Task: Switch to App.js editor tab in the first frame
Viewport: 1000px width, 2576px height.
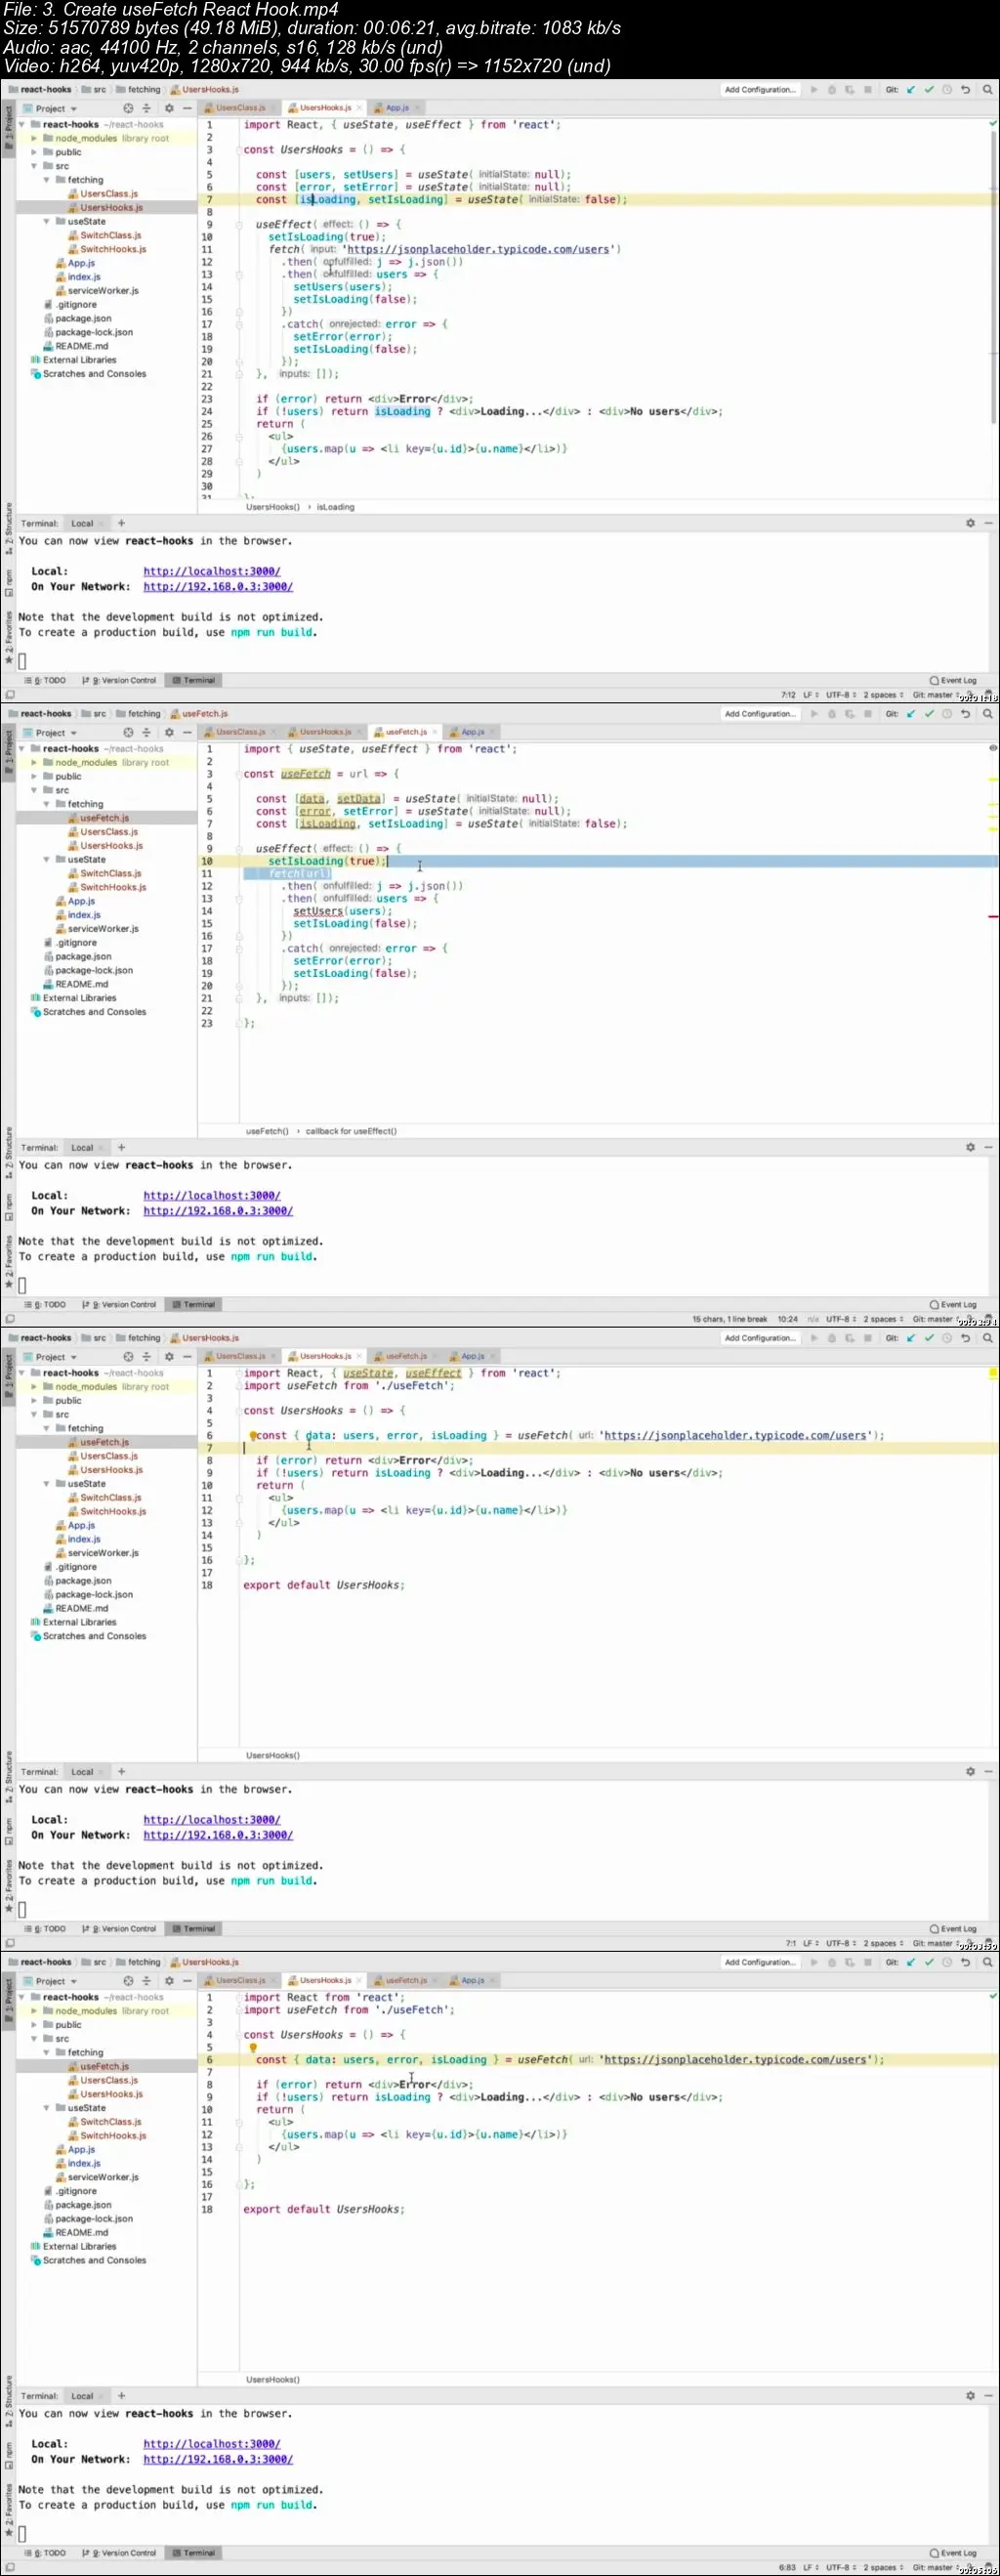Action: [x=396, y=108]
